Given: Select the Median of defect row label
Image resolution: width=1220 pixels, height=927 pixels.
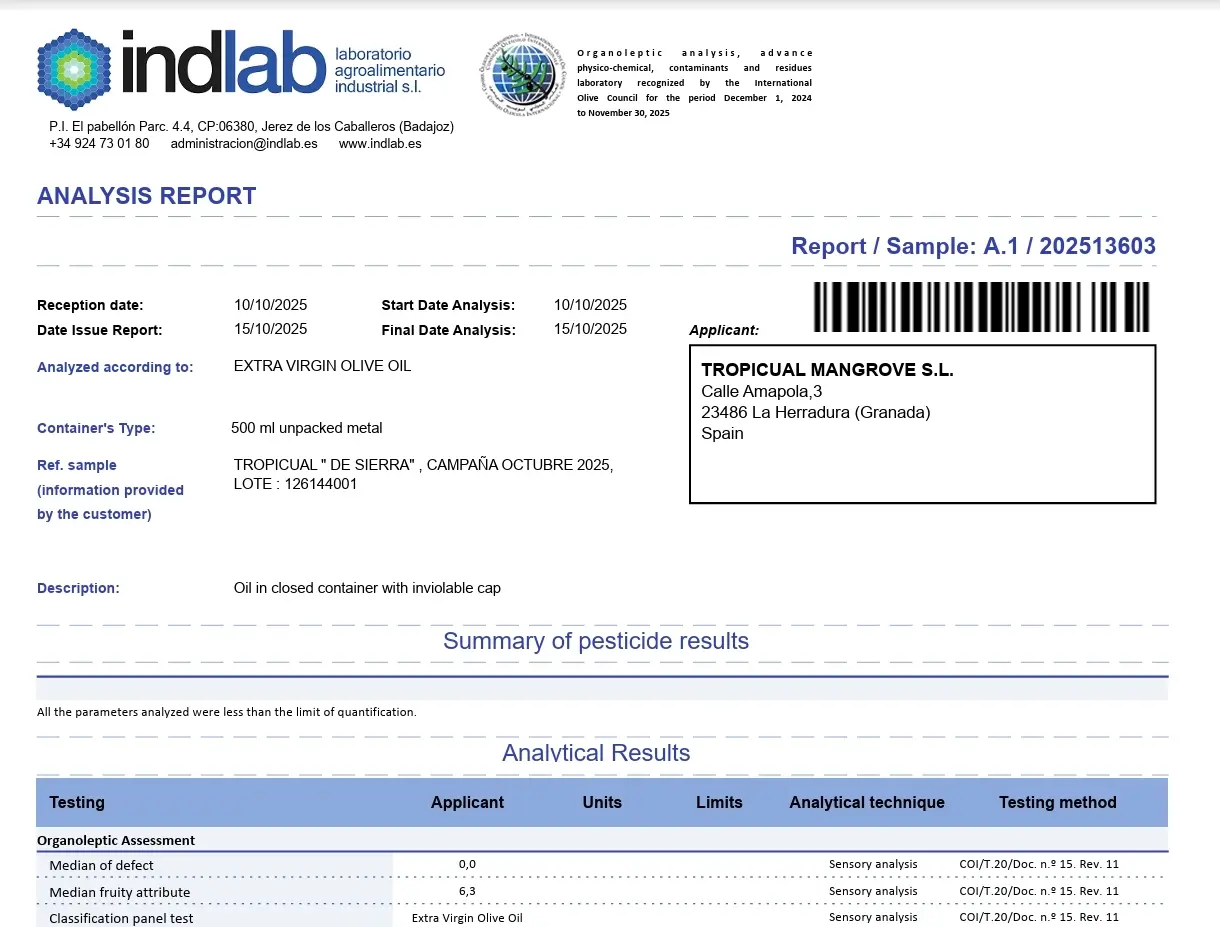Looking at the screenshot, I should (x=101, y=865).
